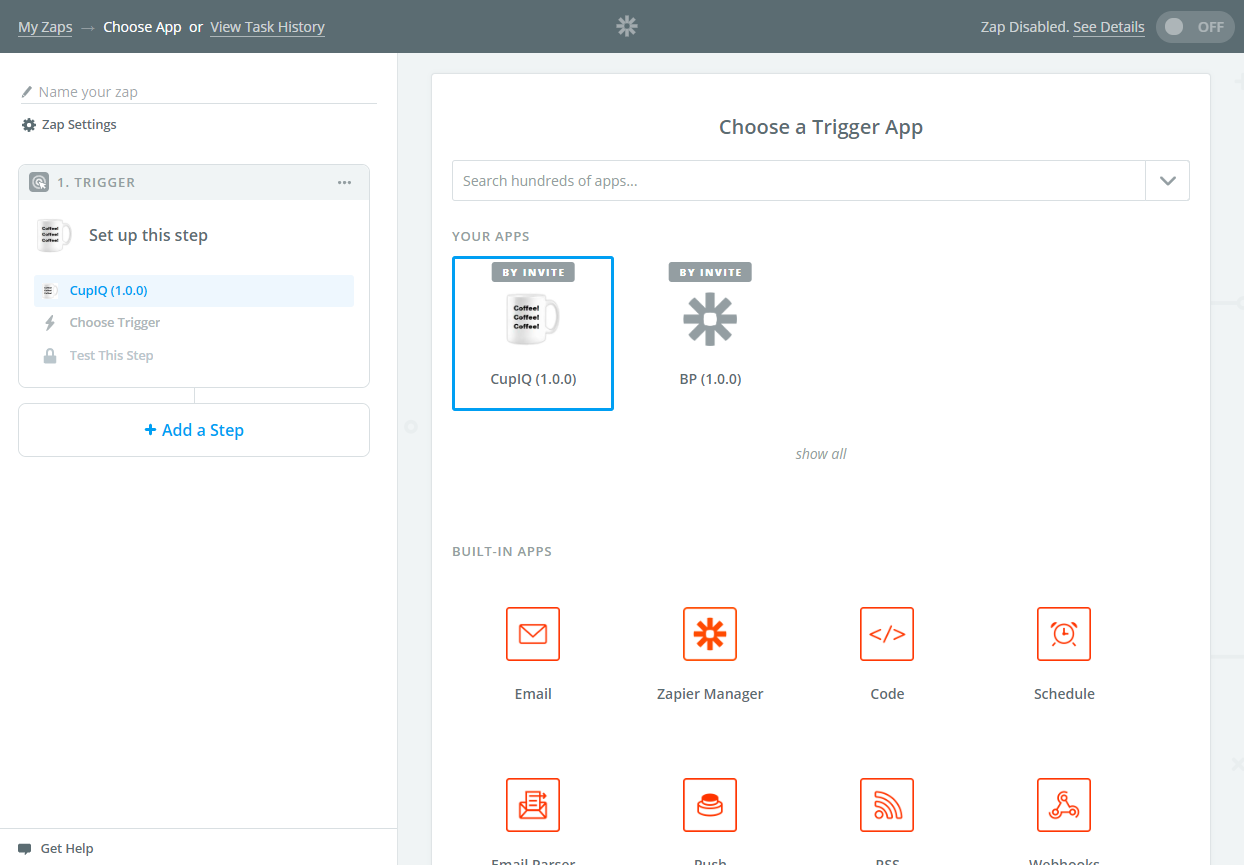Expand the app search dropdown chevron
1244x865 pixels.
1167,181
